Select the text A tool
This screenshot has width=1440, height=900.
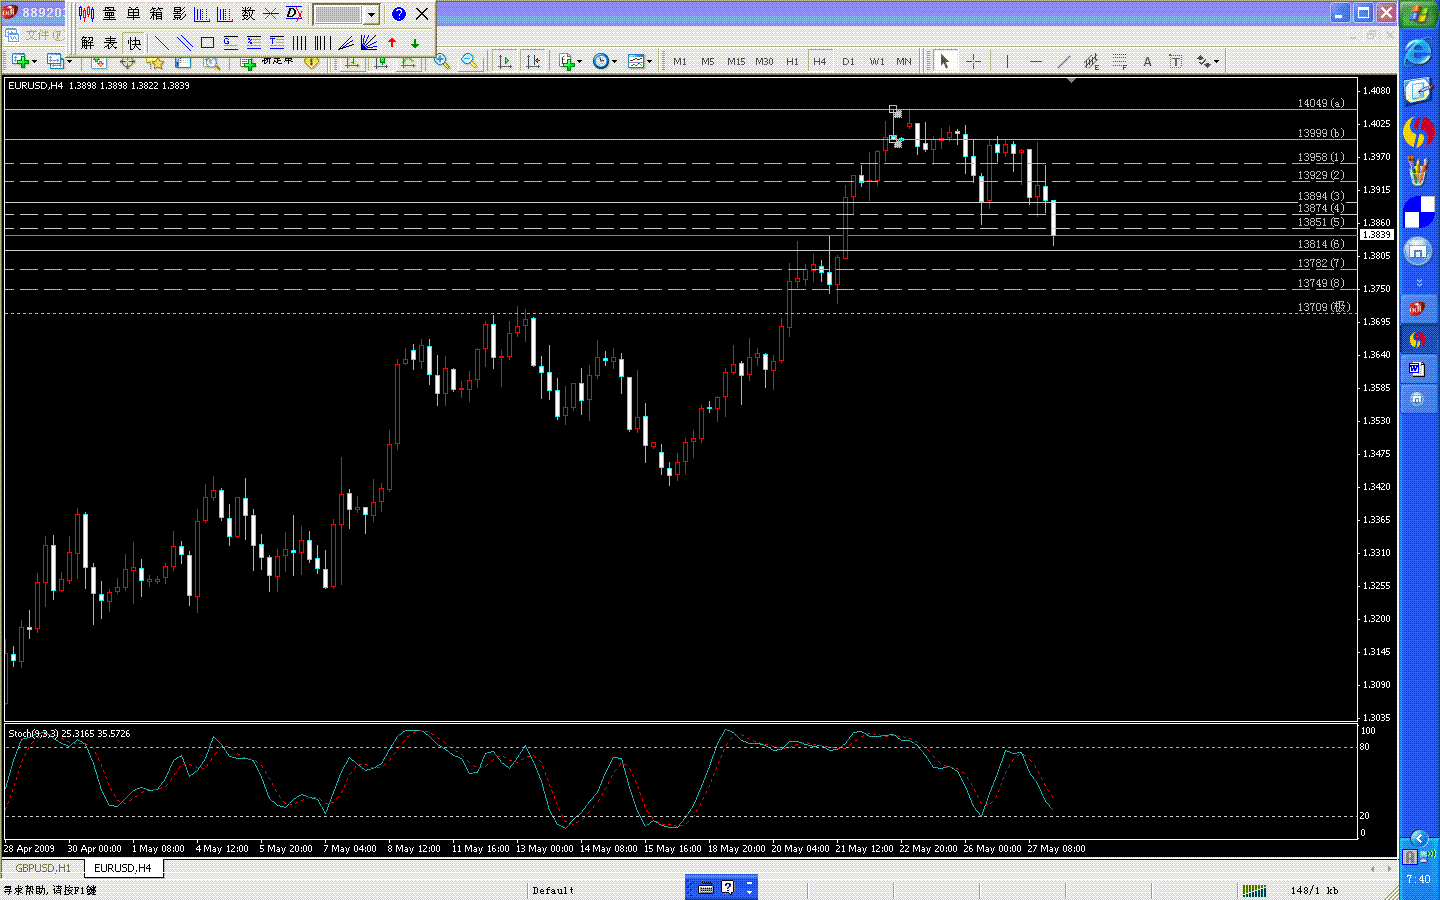(x=1147, y=62)
